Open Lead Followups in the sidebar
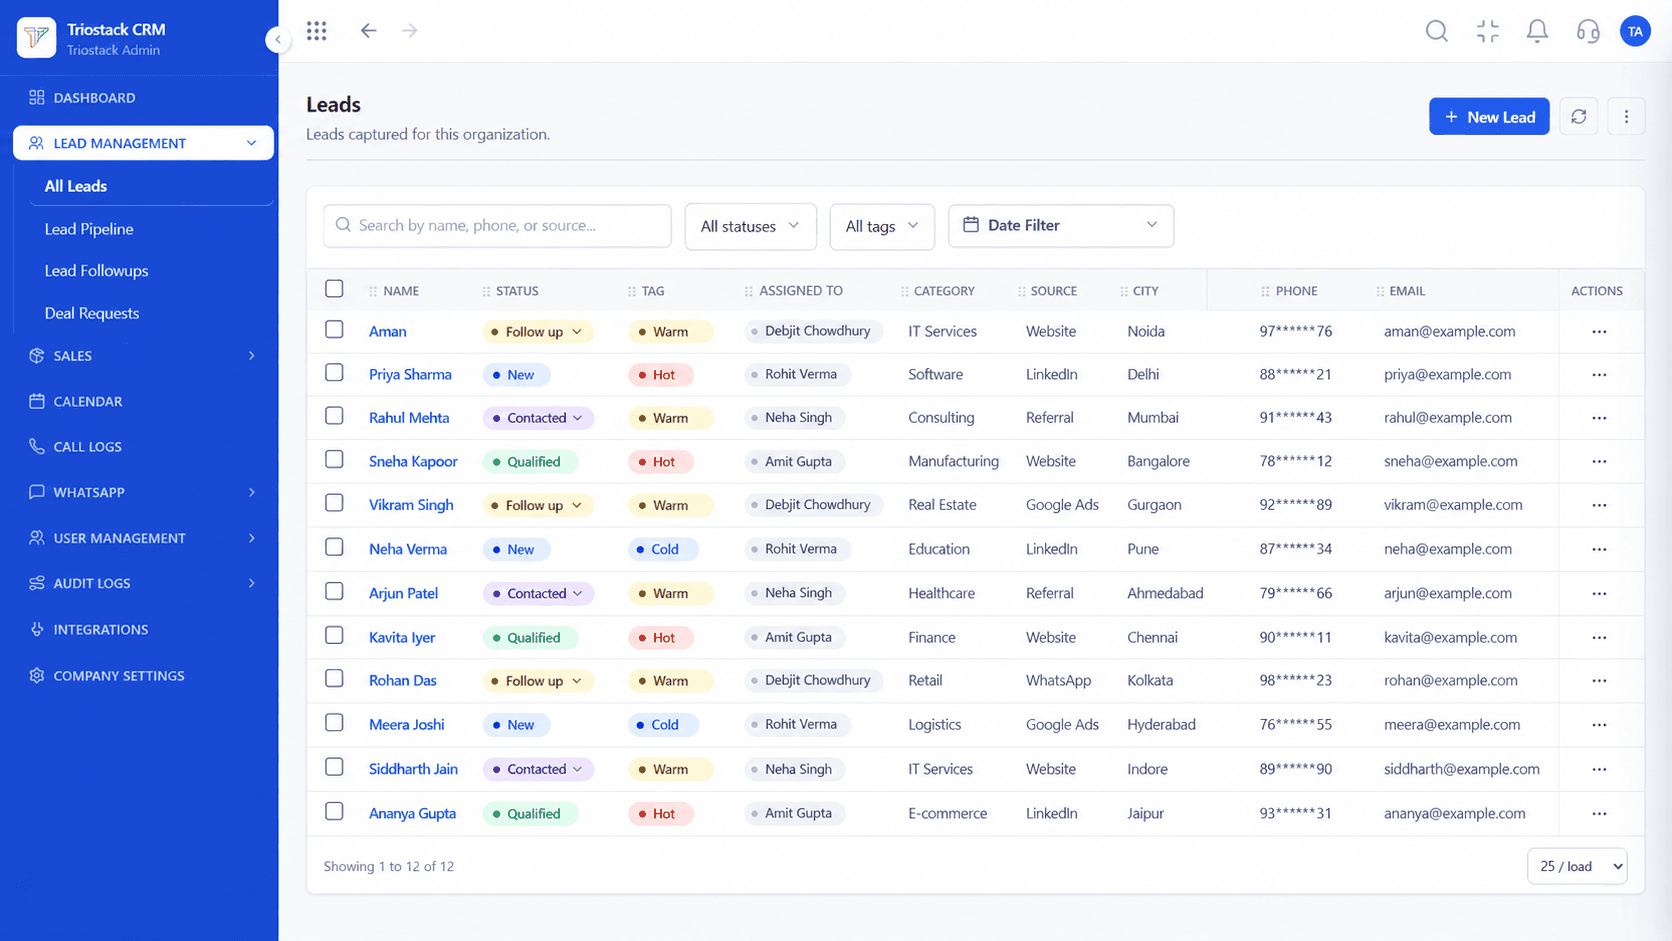Image resolution: width=1672 pixels, height=941 pixels. coord(96,271)
